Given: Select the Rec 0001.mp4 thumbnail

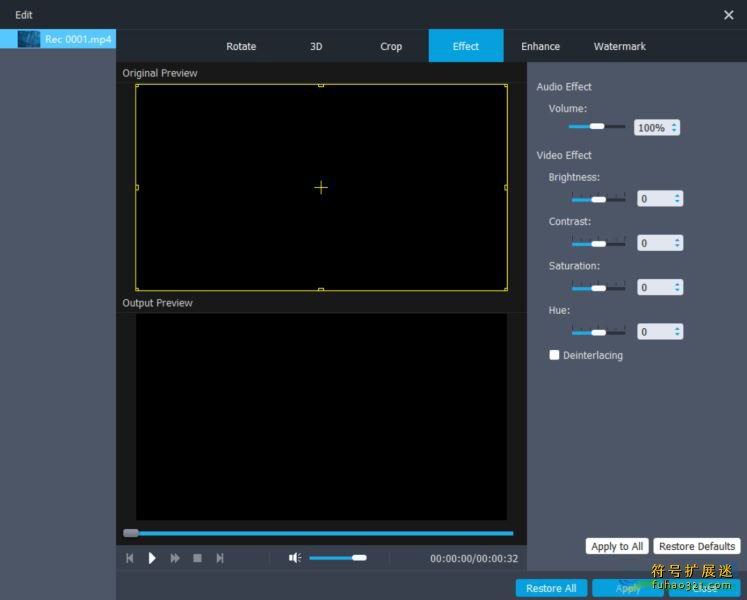Looking at the screenshot, I should tap(29, 39).
